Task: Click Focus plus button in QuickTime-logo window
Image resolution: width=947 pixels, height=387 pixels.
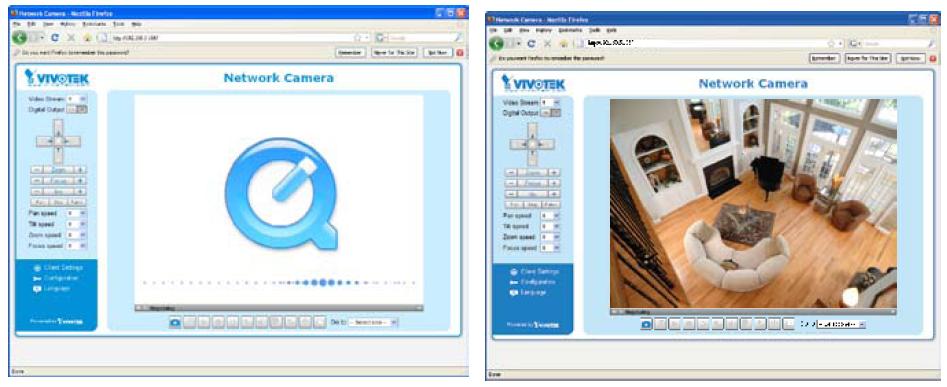Action: click(81, 181)
